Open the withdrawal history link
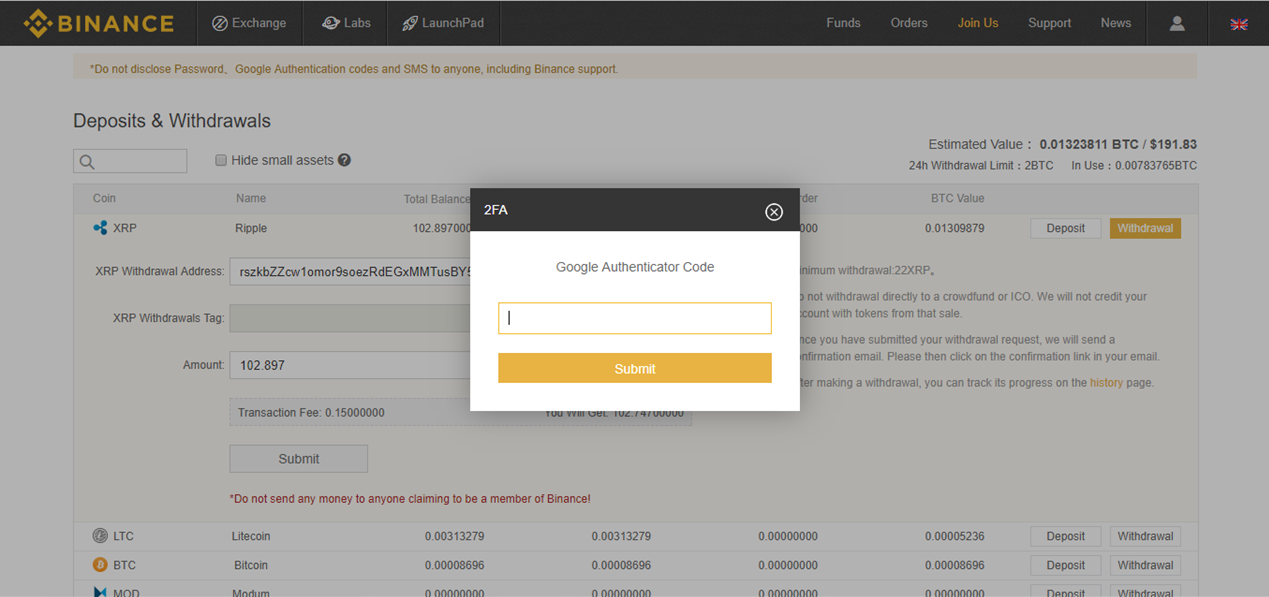Image resolution: width=1269 pixels, height=597 pixels. [1106, 383]
